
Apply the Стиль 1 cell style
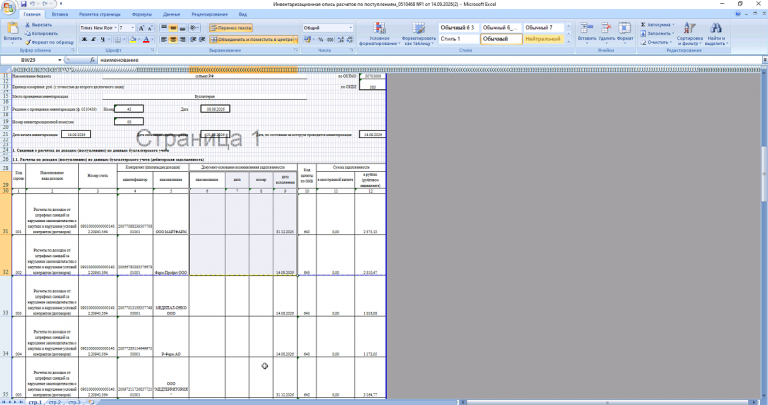(x=458, y=39)
